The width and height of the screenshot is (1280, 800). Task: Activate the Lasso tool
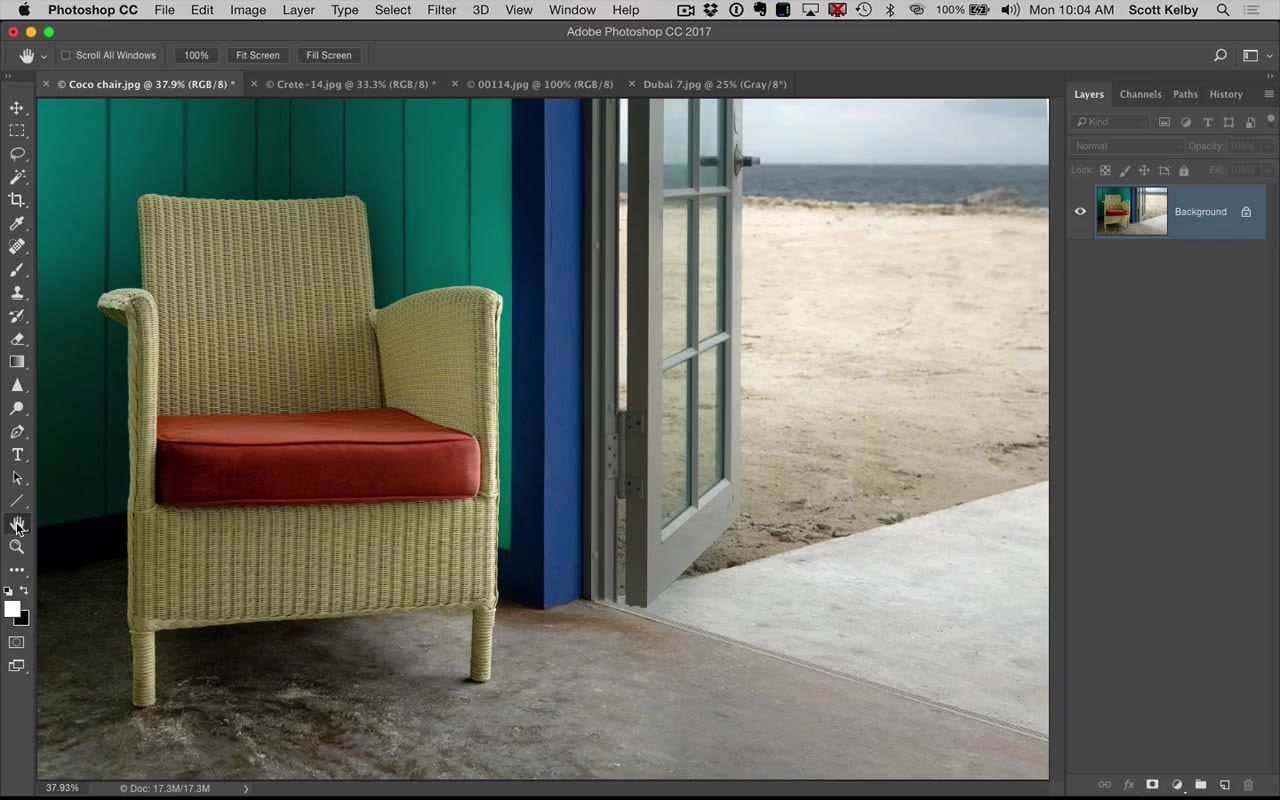pos(16,153)
